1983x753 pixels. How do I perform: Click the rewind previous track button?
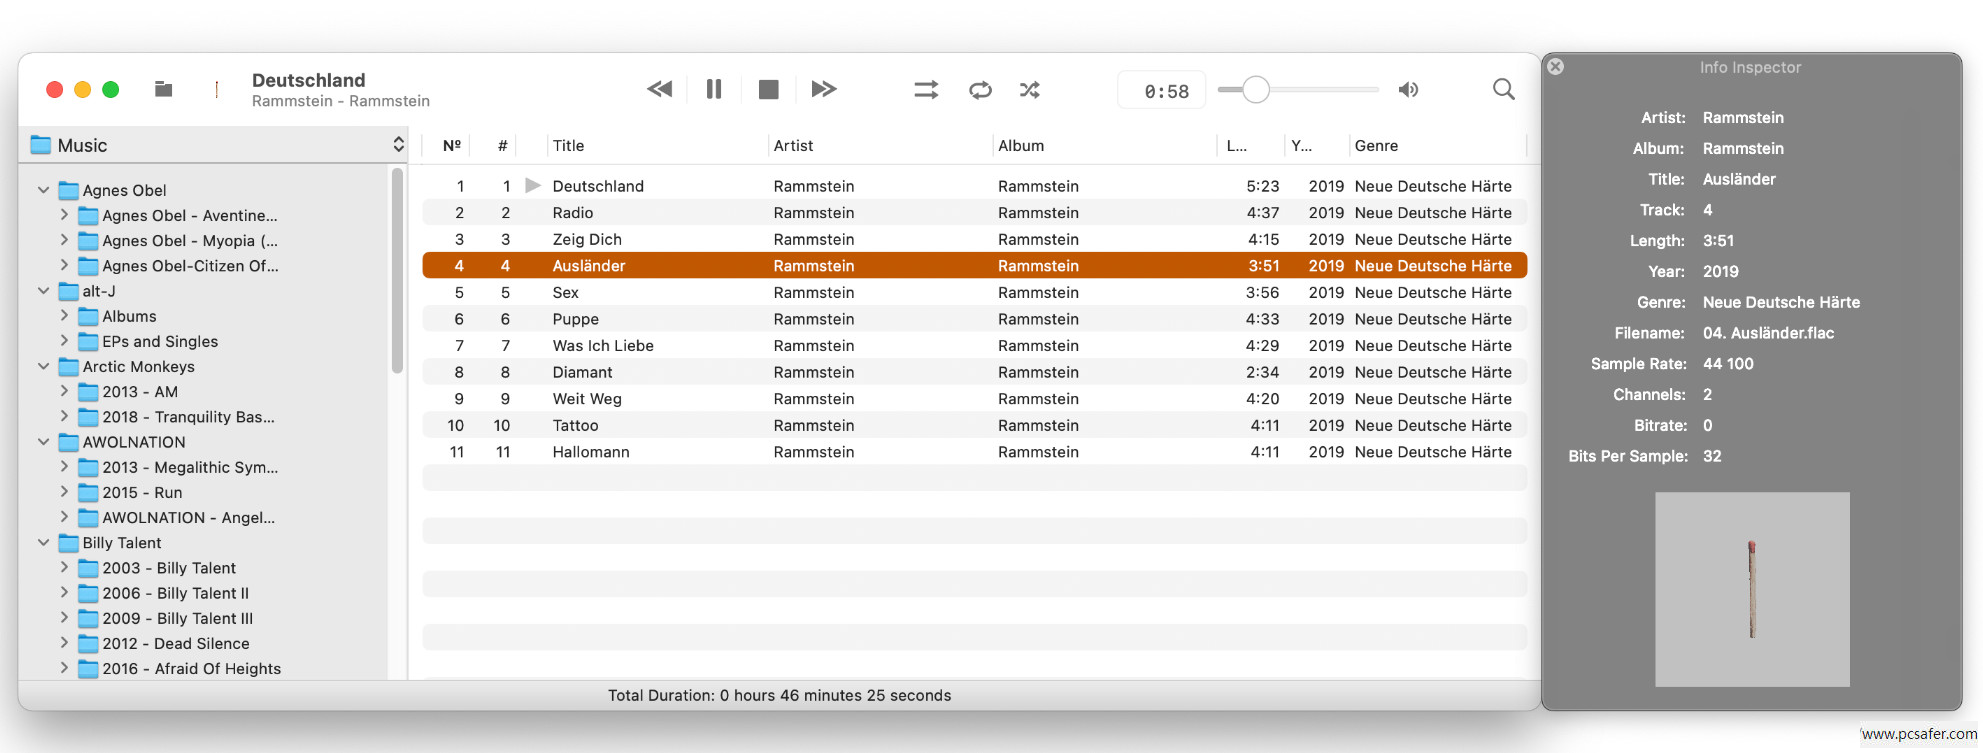click(x=659, y=90)
